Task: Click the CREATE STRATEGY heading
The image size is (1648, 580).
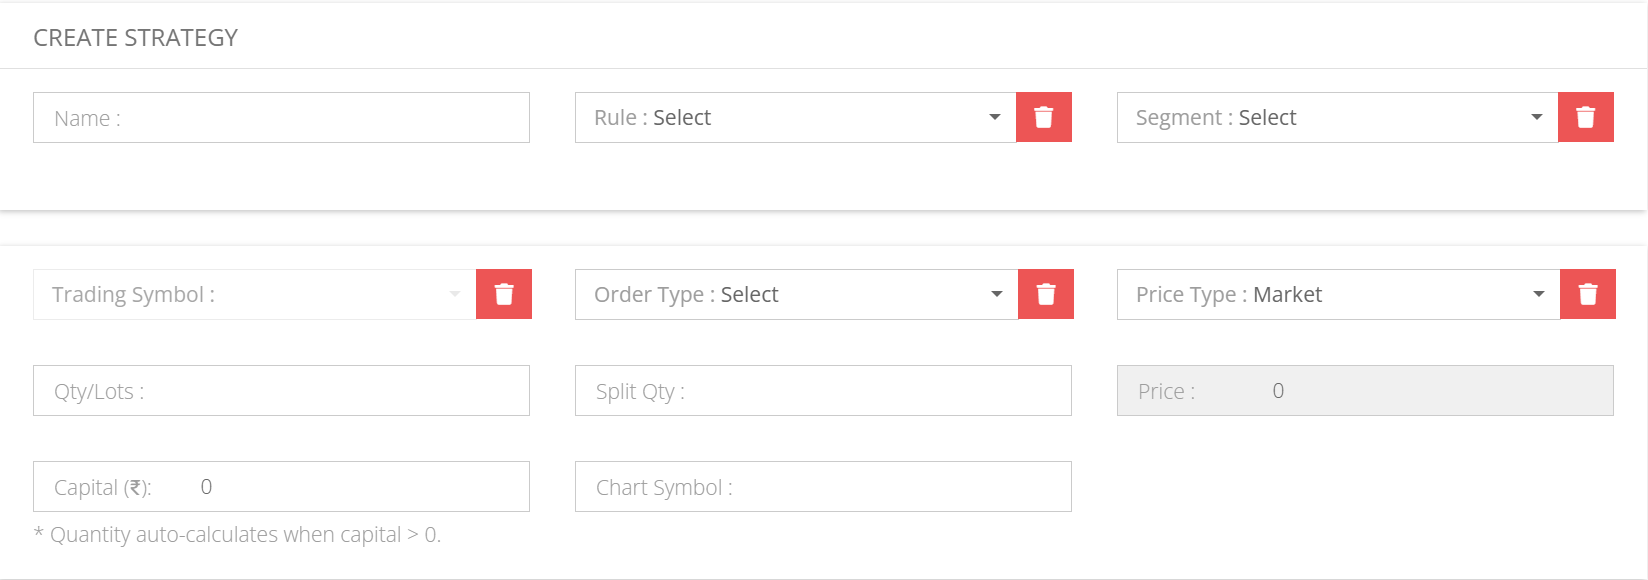Action: [136, 38]
